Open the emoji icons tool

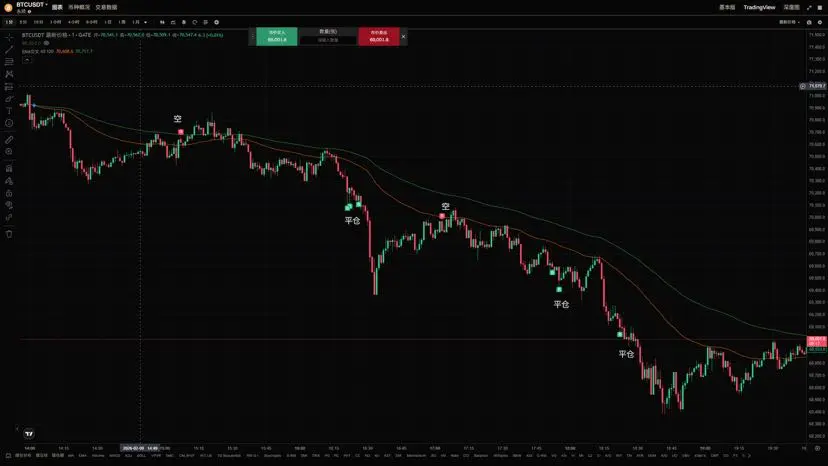9,123
